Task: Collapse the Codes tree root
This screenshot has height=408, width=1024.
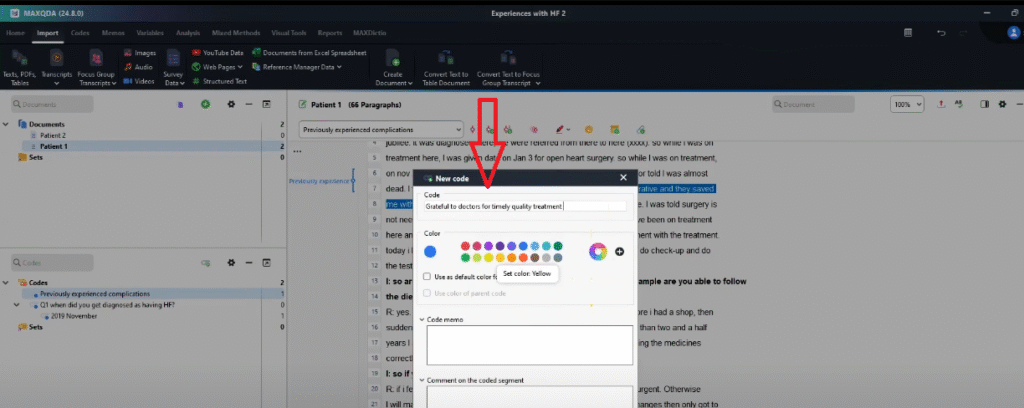Action: 6,283
